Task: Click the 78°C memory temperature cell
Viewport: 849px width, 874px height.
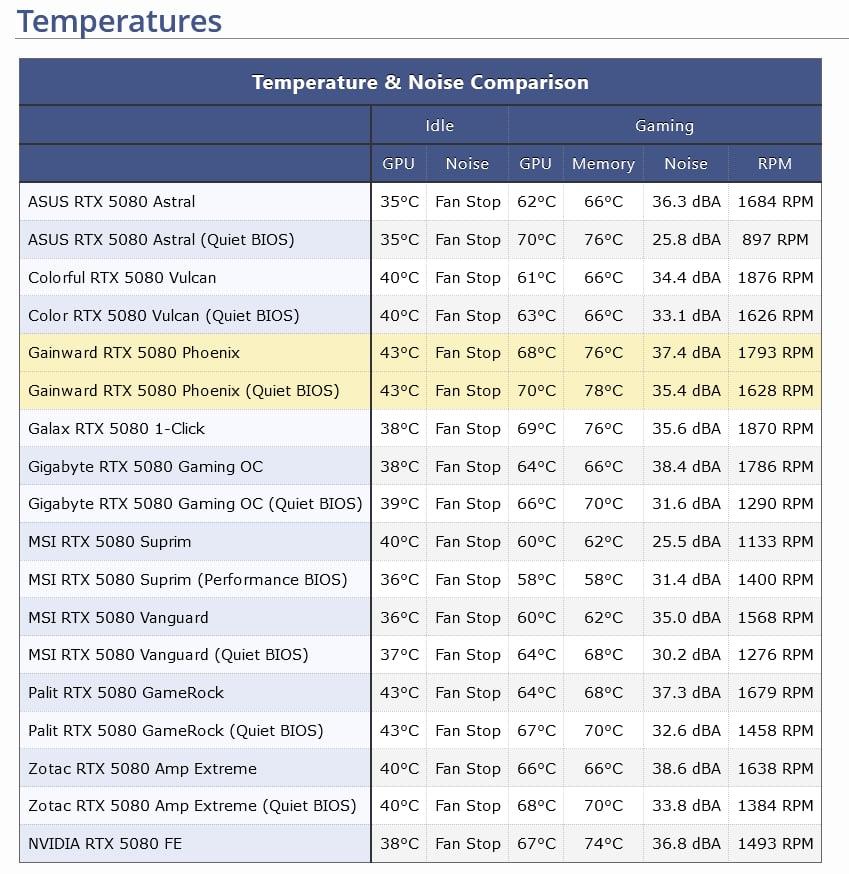Action: [603, 391]
